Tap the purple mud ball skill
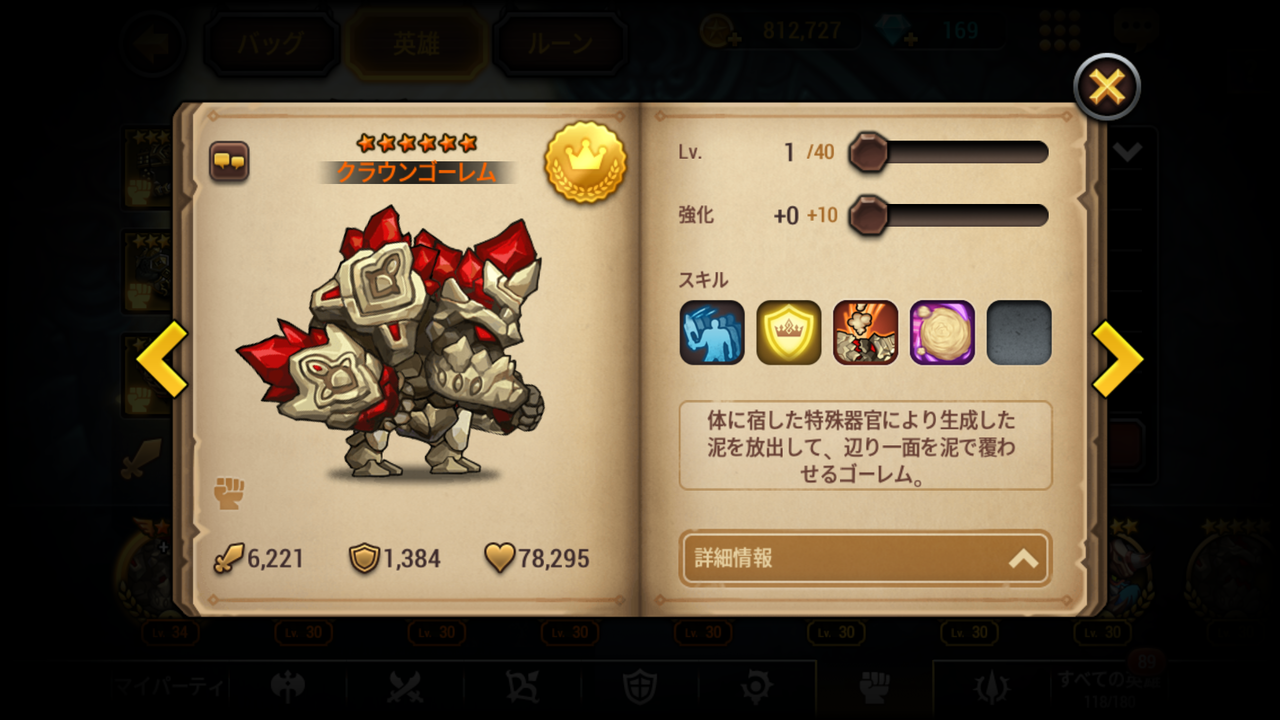The height and width of the screenshot is (720, 1280). point(942,332)
